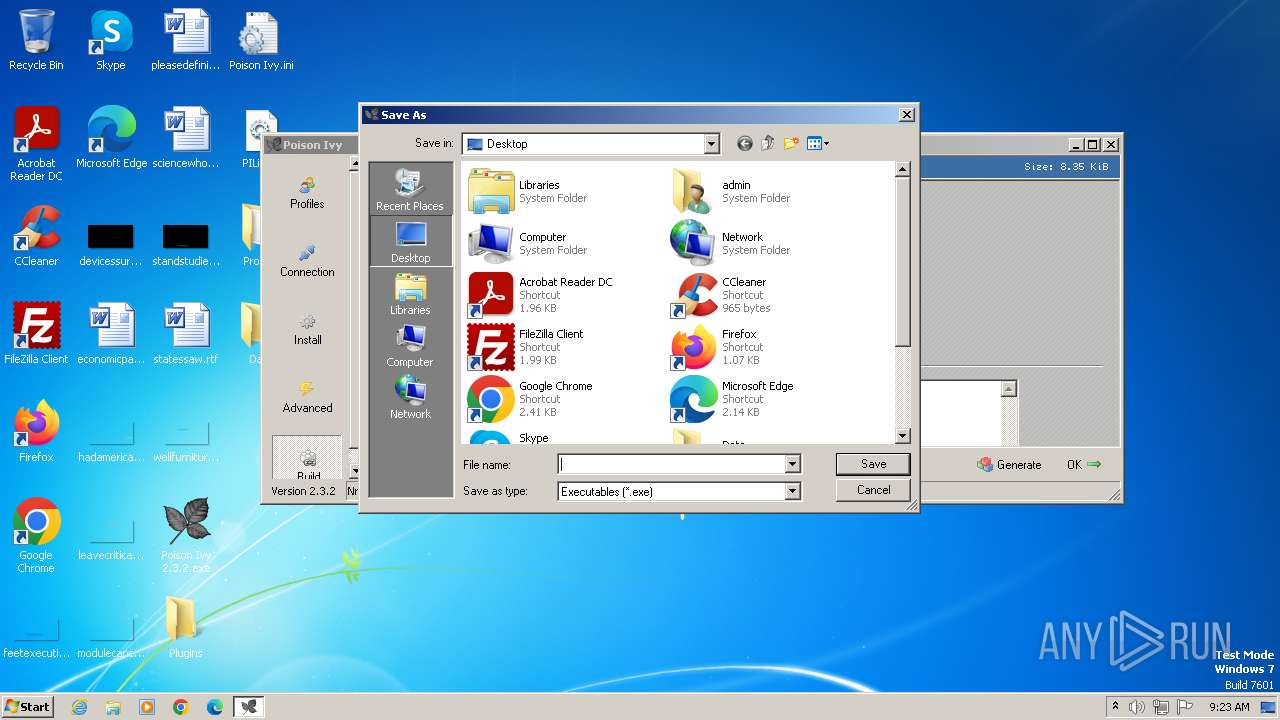The height and width of the screenshot is (720, 1280).
Task: Open Advanced section in Poison Ivy
Action: pos(307,396)
